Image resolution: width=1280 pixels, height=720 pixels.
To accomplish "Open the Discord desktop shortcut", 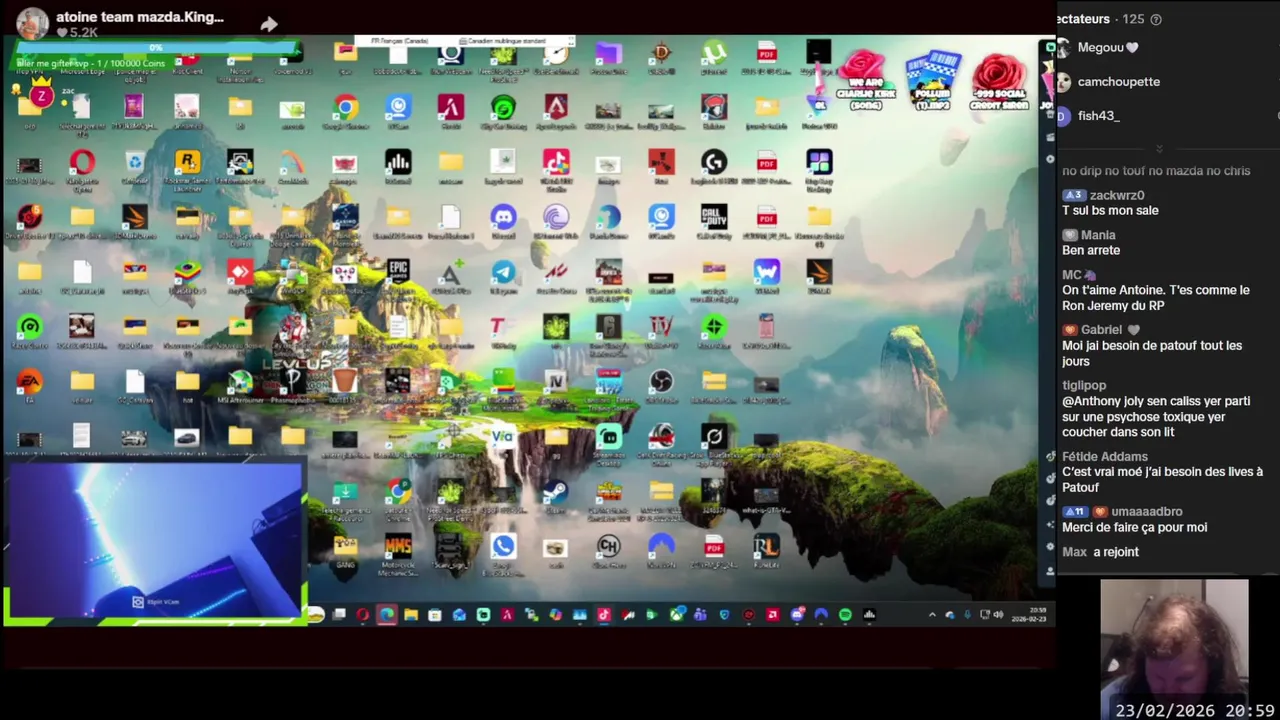I will point(503,217).
